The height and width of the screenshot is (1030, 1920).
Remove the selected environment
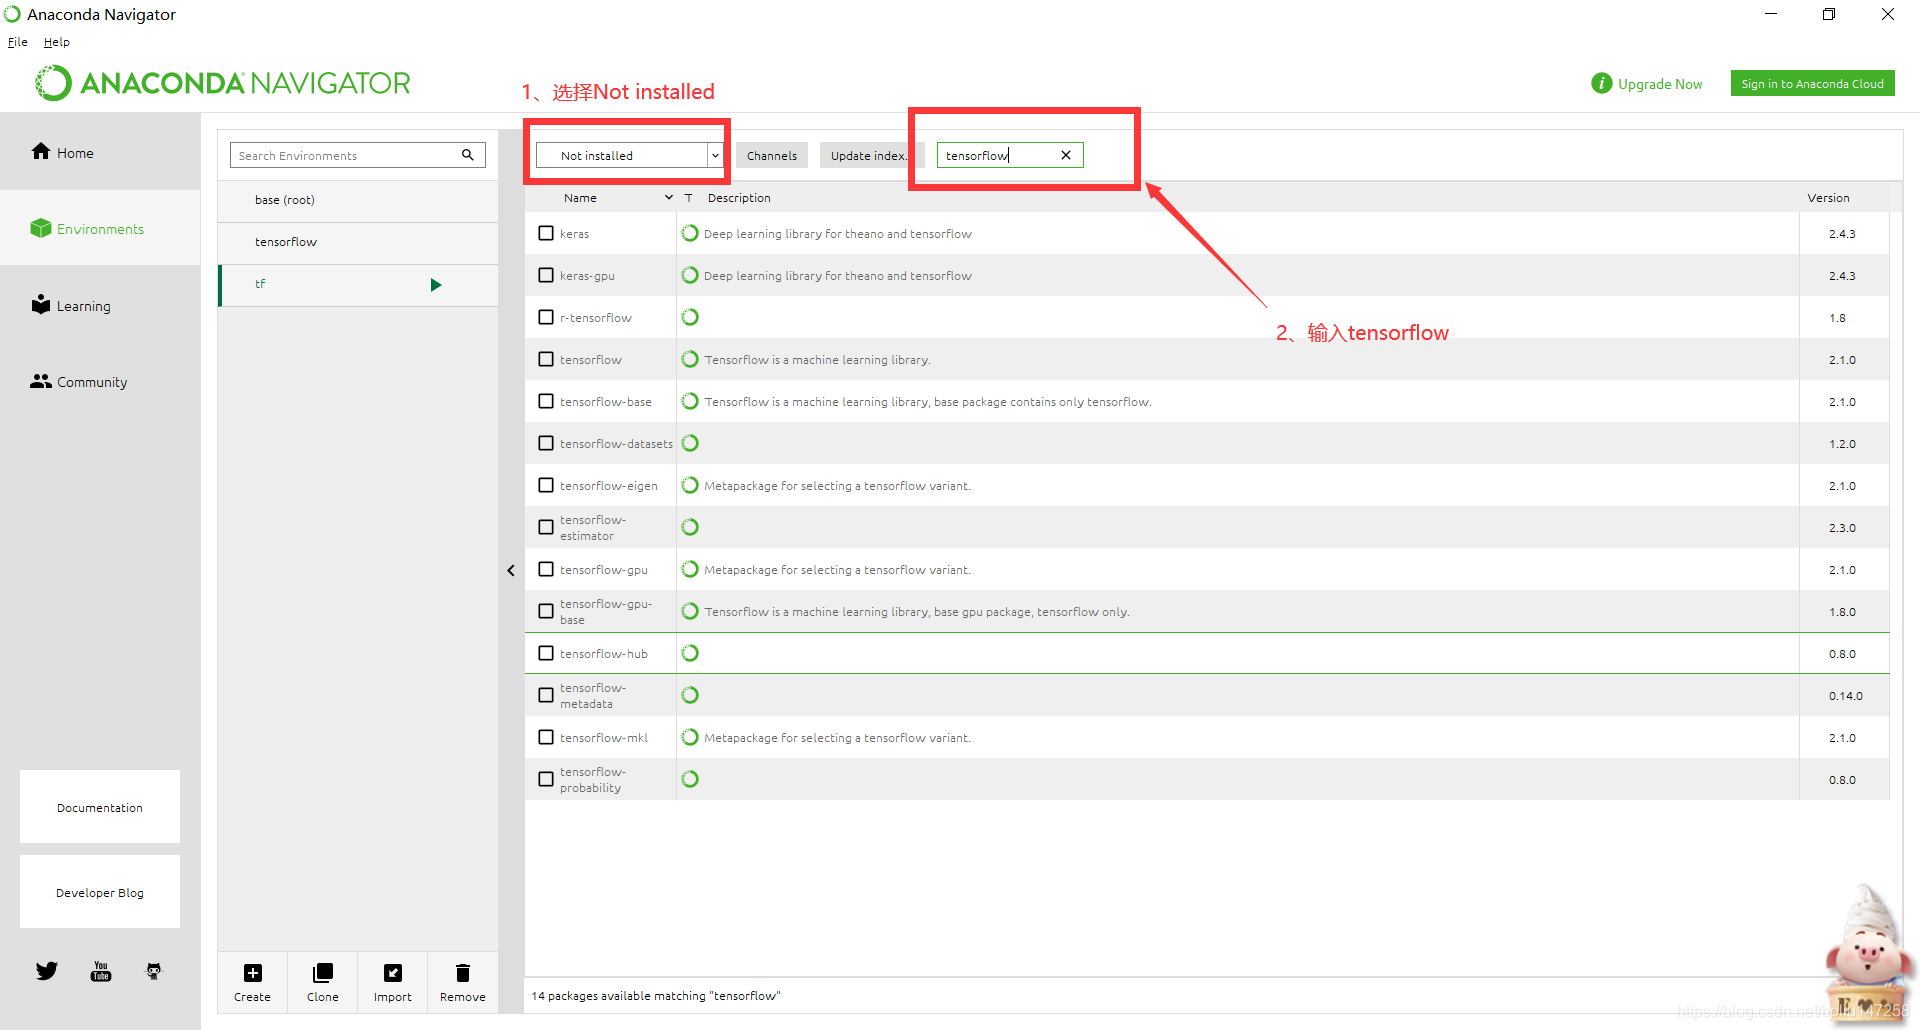click(462, 982)
